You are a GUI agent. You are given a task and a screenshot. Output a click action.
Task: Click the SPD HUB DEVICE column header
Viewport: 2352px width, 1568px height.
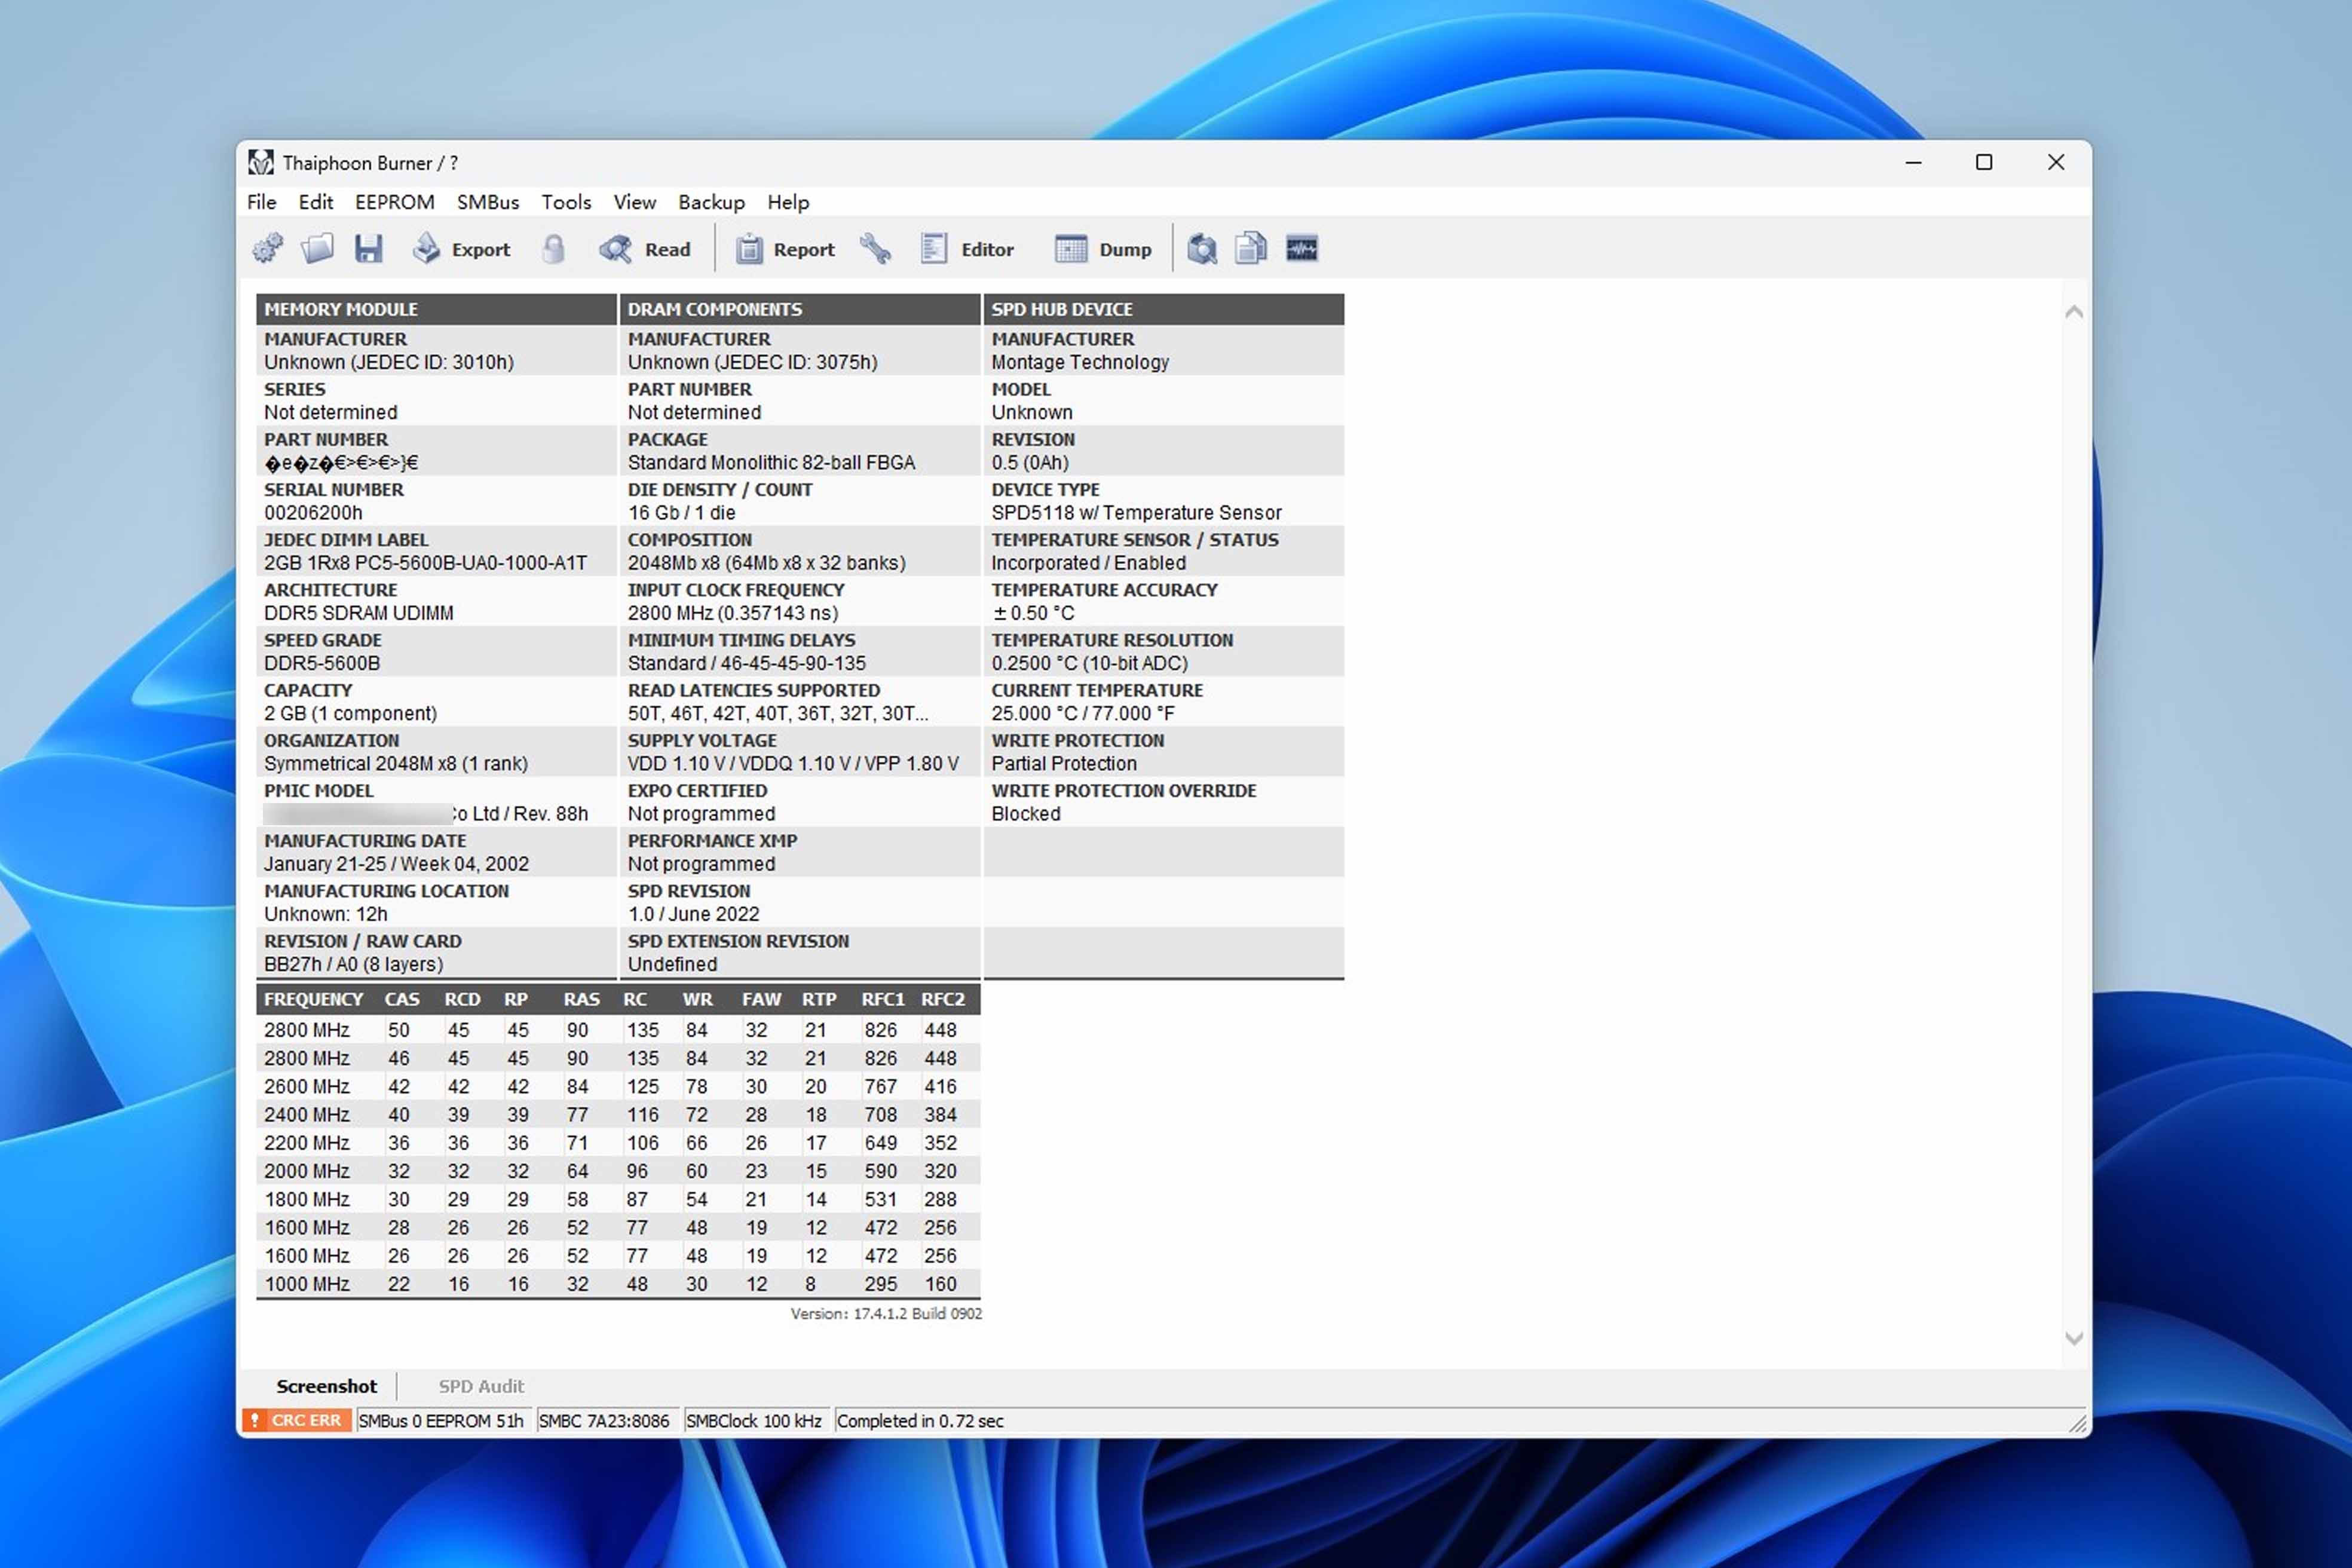point(1164,309)
